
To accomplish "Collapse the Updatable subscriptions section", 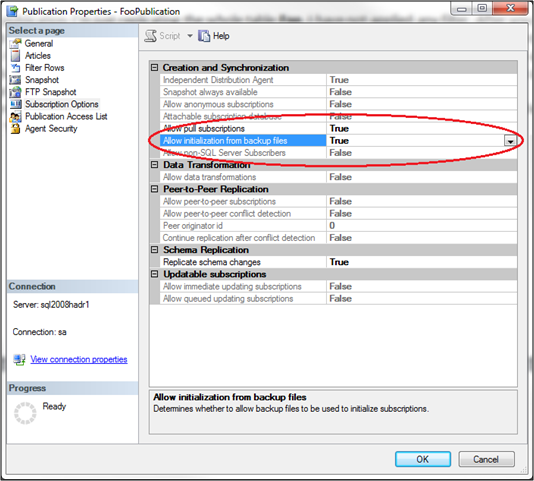I will (155, 274).
